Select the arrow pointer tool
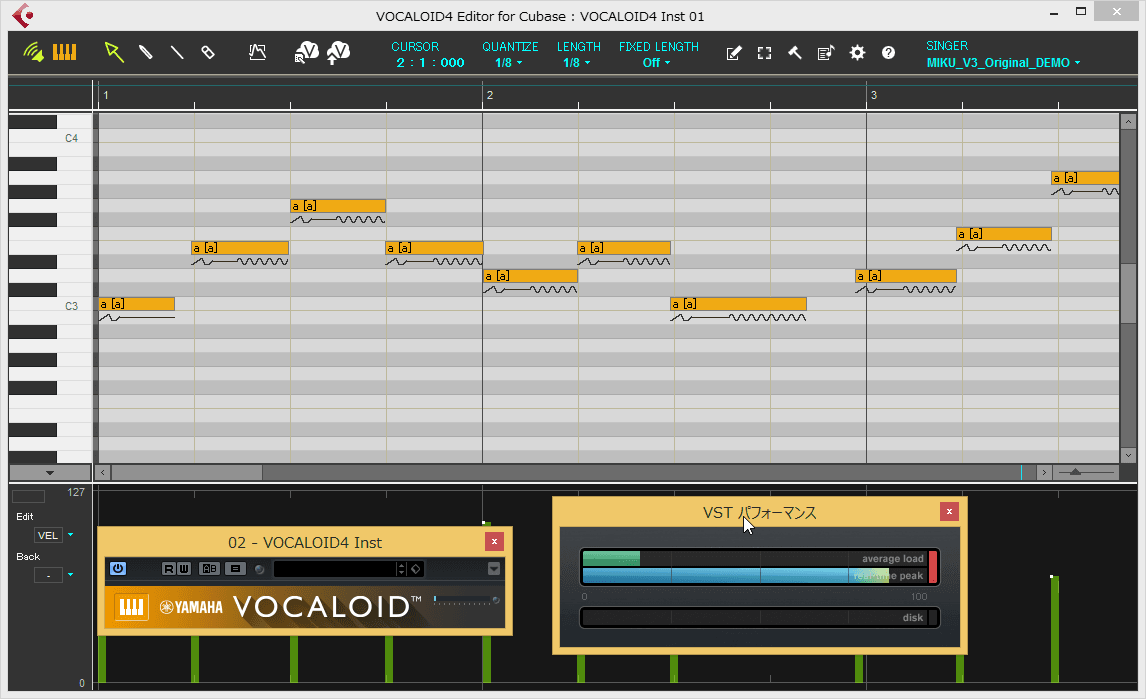The height and width of the screenshot is (699, 1146). (x=113, y=52)
